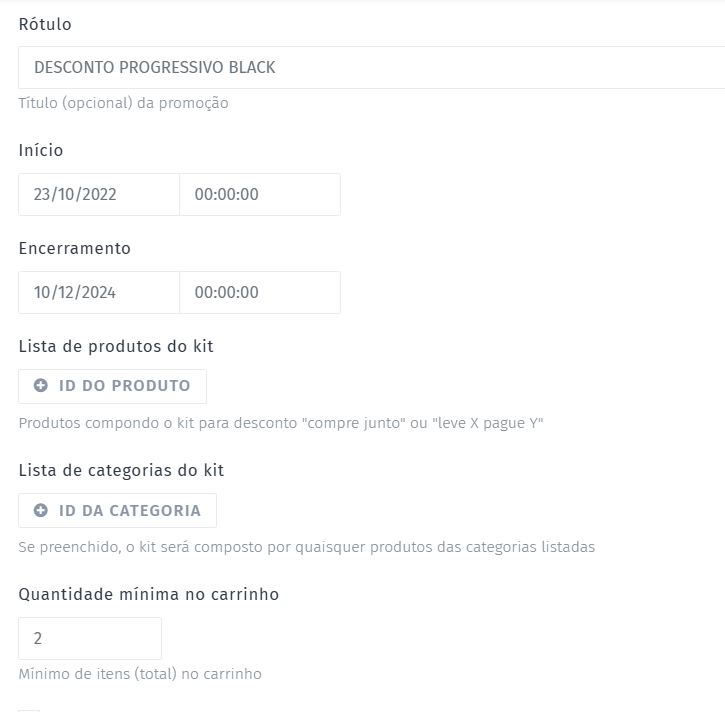The image size is (725, 712).
Task: Focus the Rótulo field with DESCONTO PROGRESSIVO BLACK
Action: 370,68
